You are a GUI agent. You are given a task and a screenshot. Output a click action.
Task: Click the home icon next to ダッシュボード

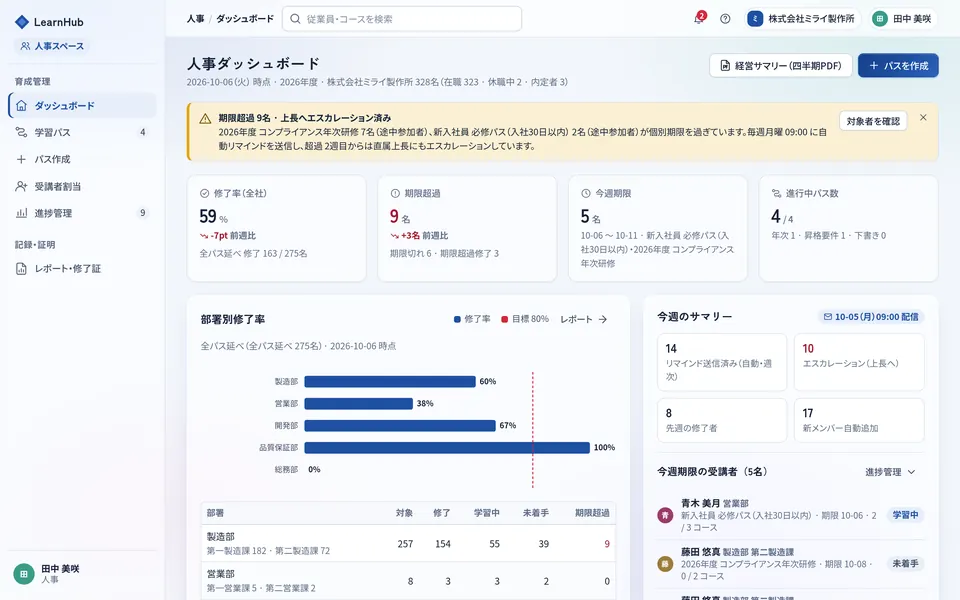[21, 105]
